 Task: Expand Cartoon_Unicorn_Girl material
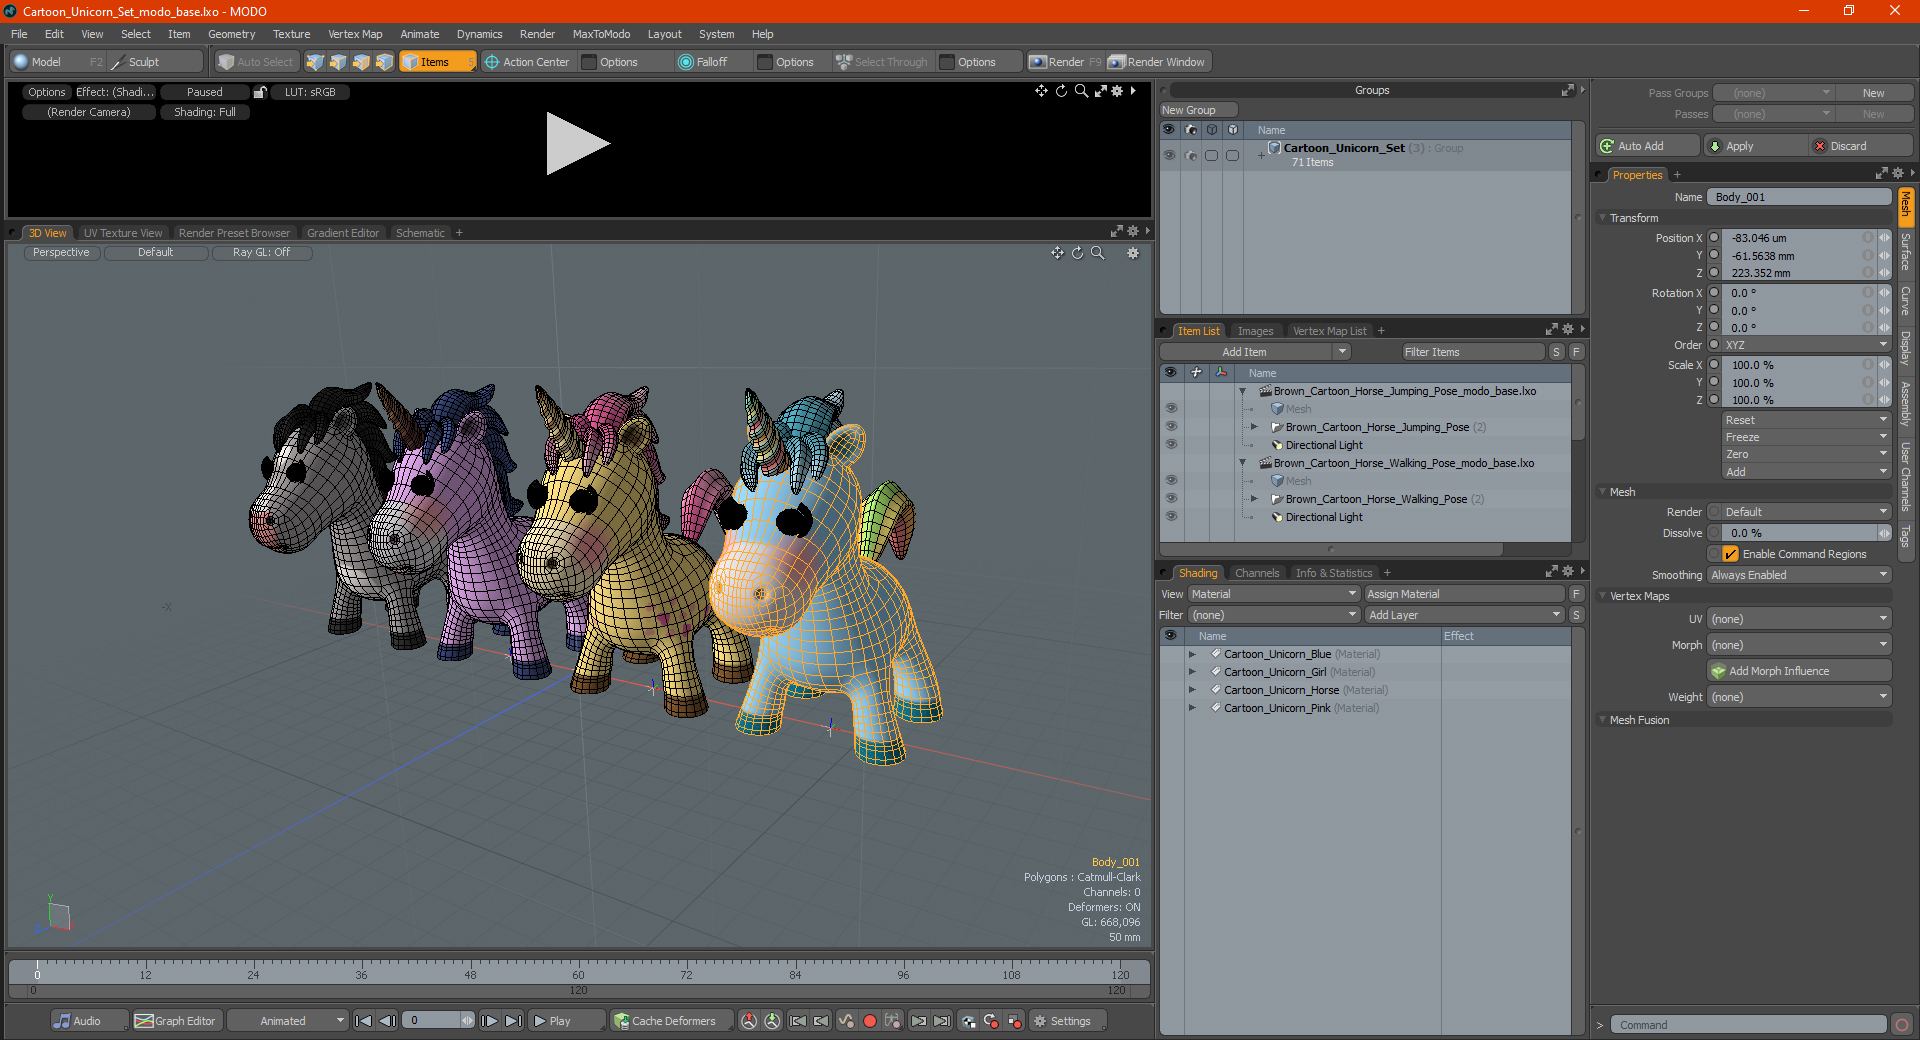point(1192,672)
